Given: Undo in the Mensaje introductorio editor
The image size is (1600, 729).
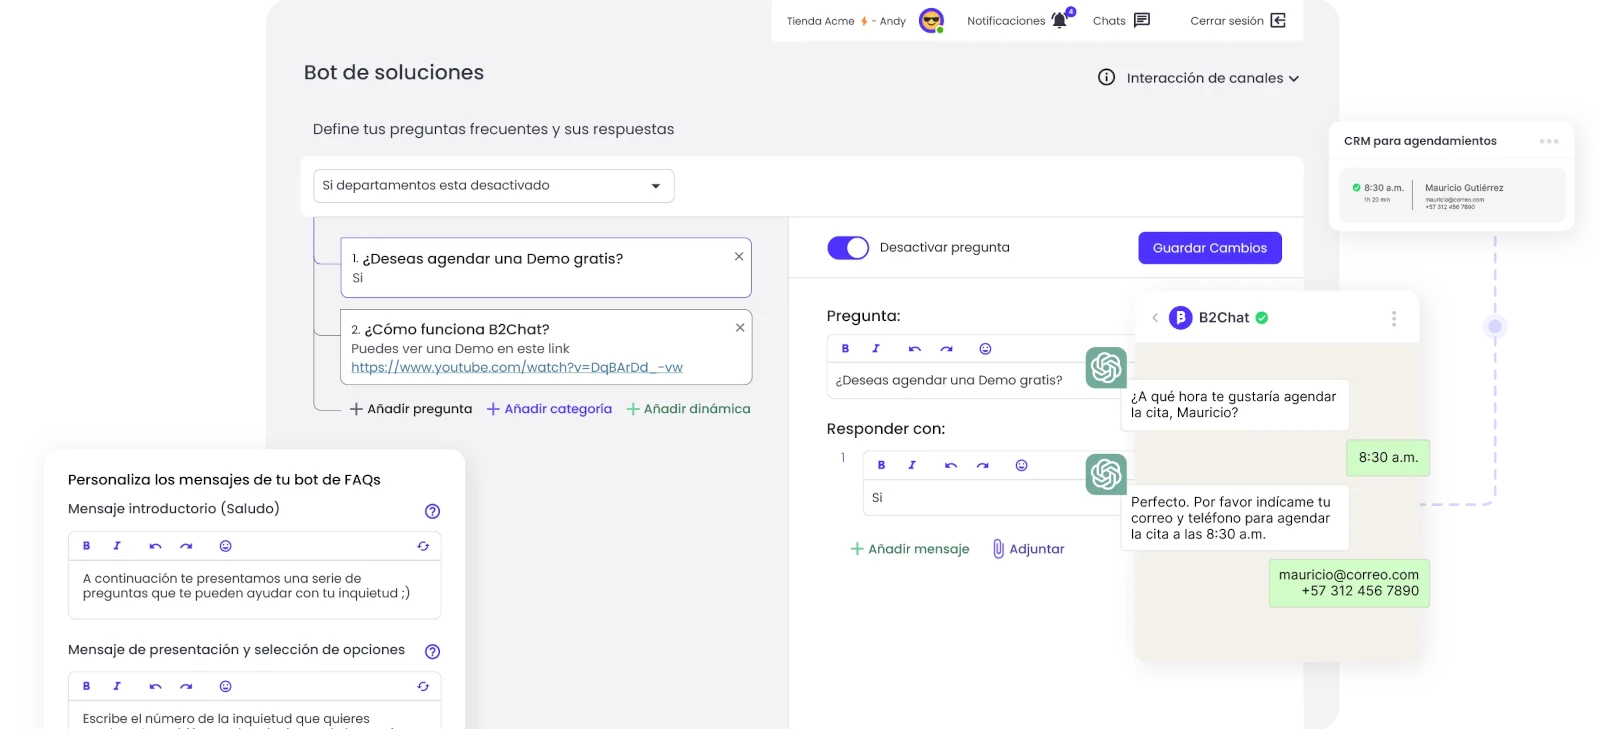Looking at the screenshot, I should (155, 546).
